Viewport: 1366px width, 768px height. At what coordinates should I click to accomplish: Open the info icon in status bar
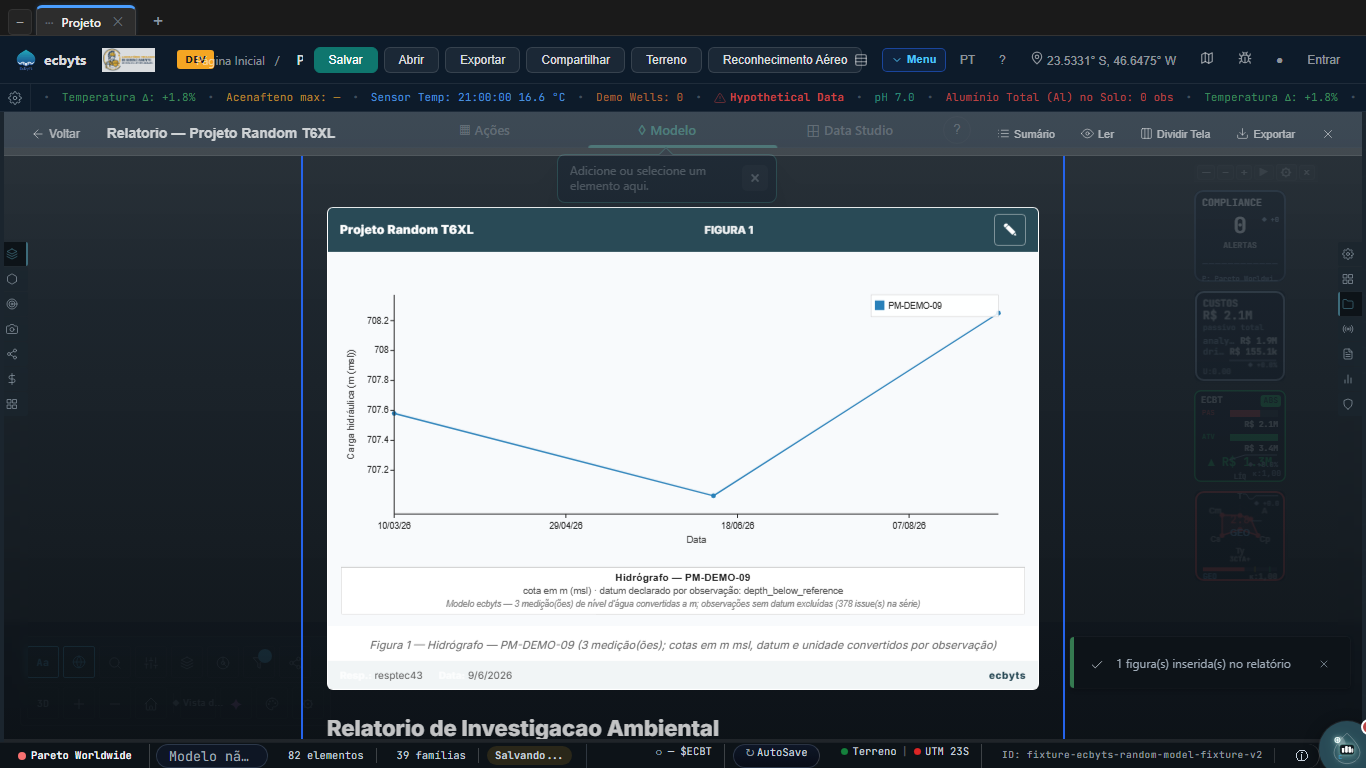point(1302,756)
